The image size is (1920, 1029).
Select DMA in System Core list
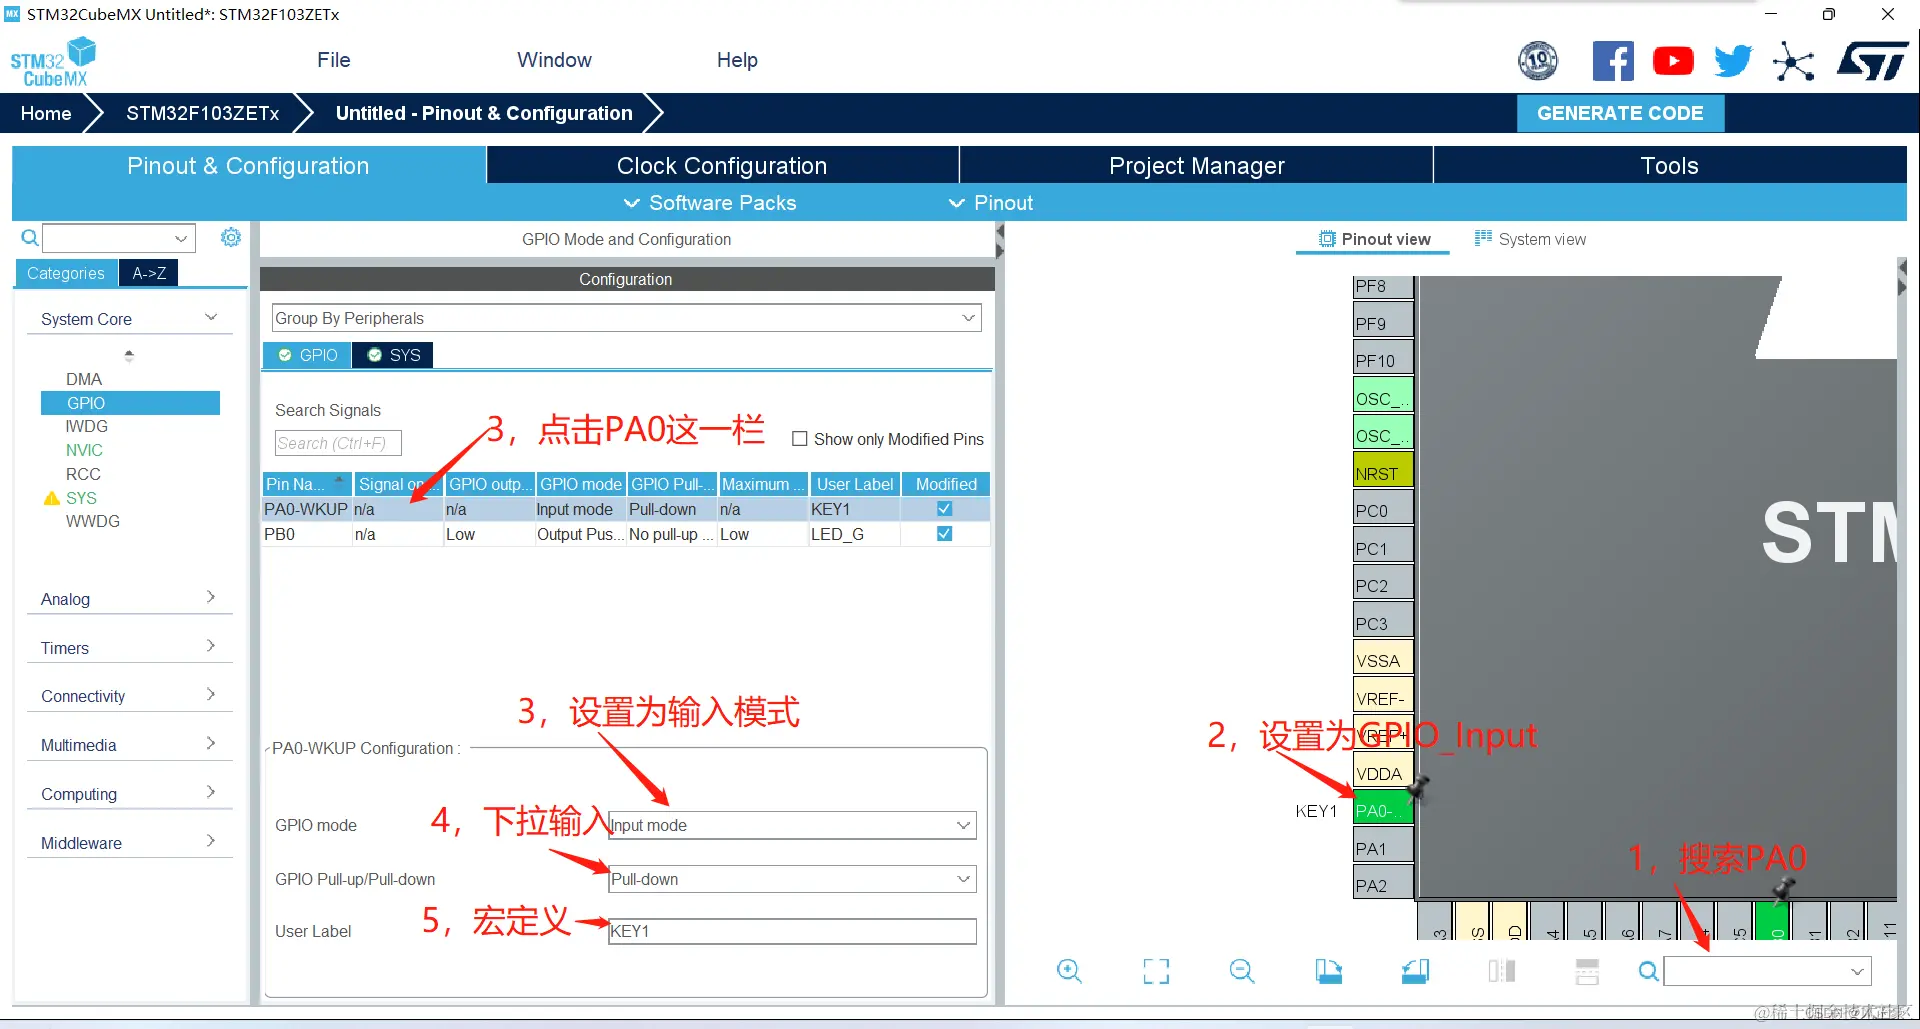(x=84, y=379)
